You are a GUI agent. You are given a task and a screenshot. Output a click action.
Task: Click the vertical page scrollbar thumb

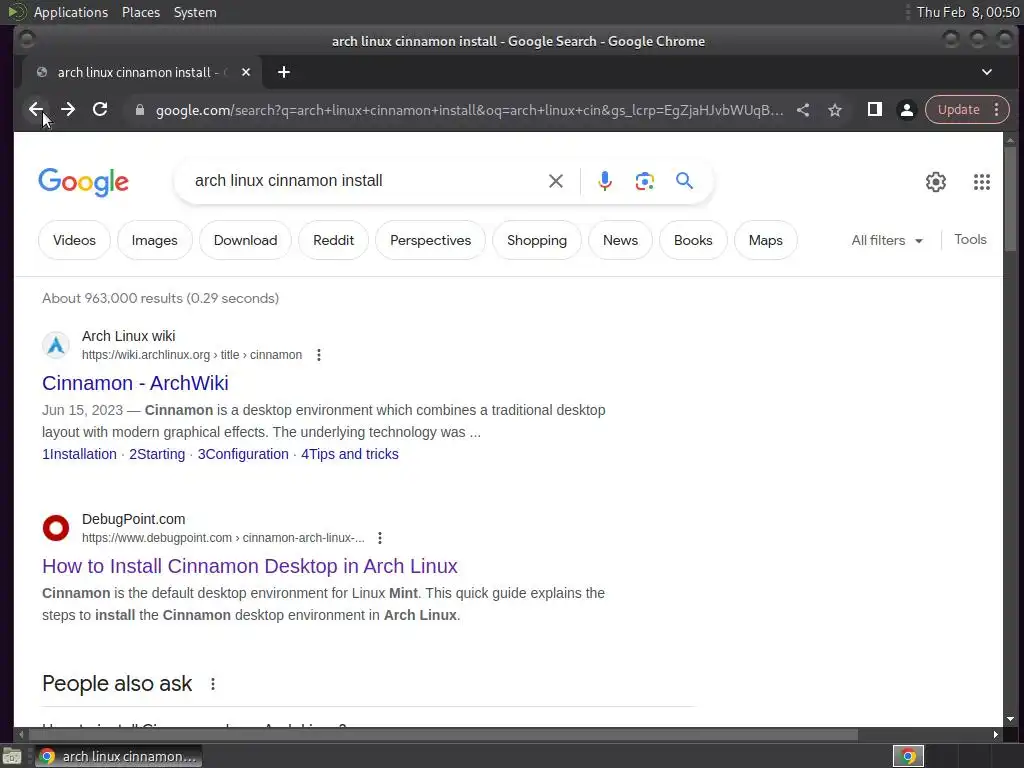click(x=1010, y=199)
